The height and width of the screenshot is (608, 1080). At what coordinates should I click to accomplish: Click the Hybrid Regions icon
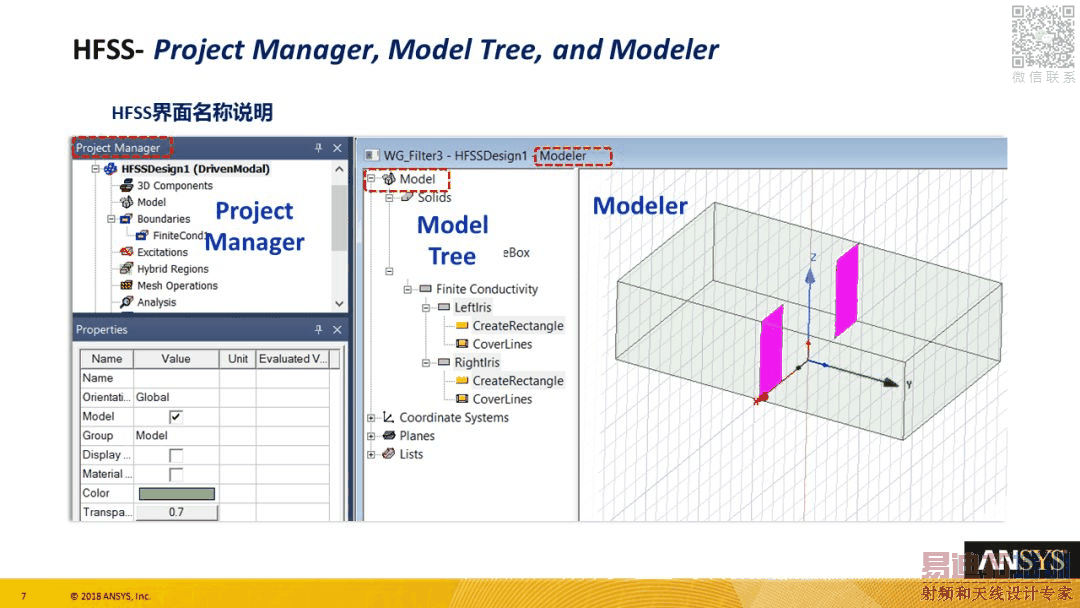127,269
